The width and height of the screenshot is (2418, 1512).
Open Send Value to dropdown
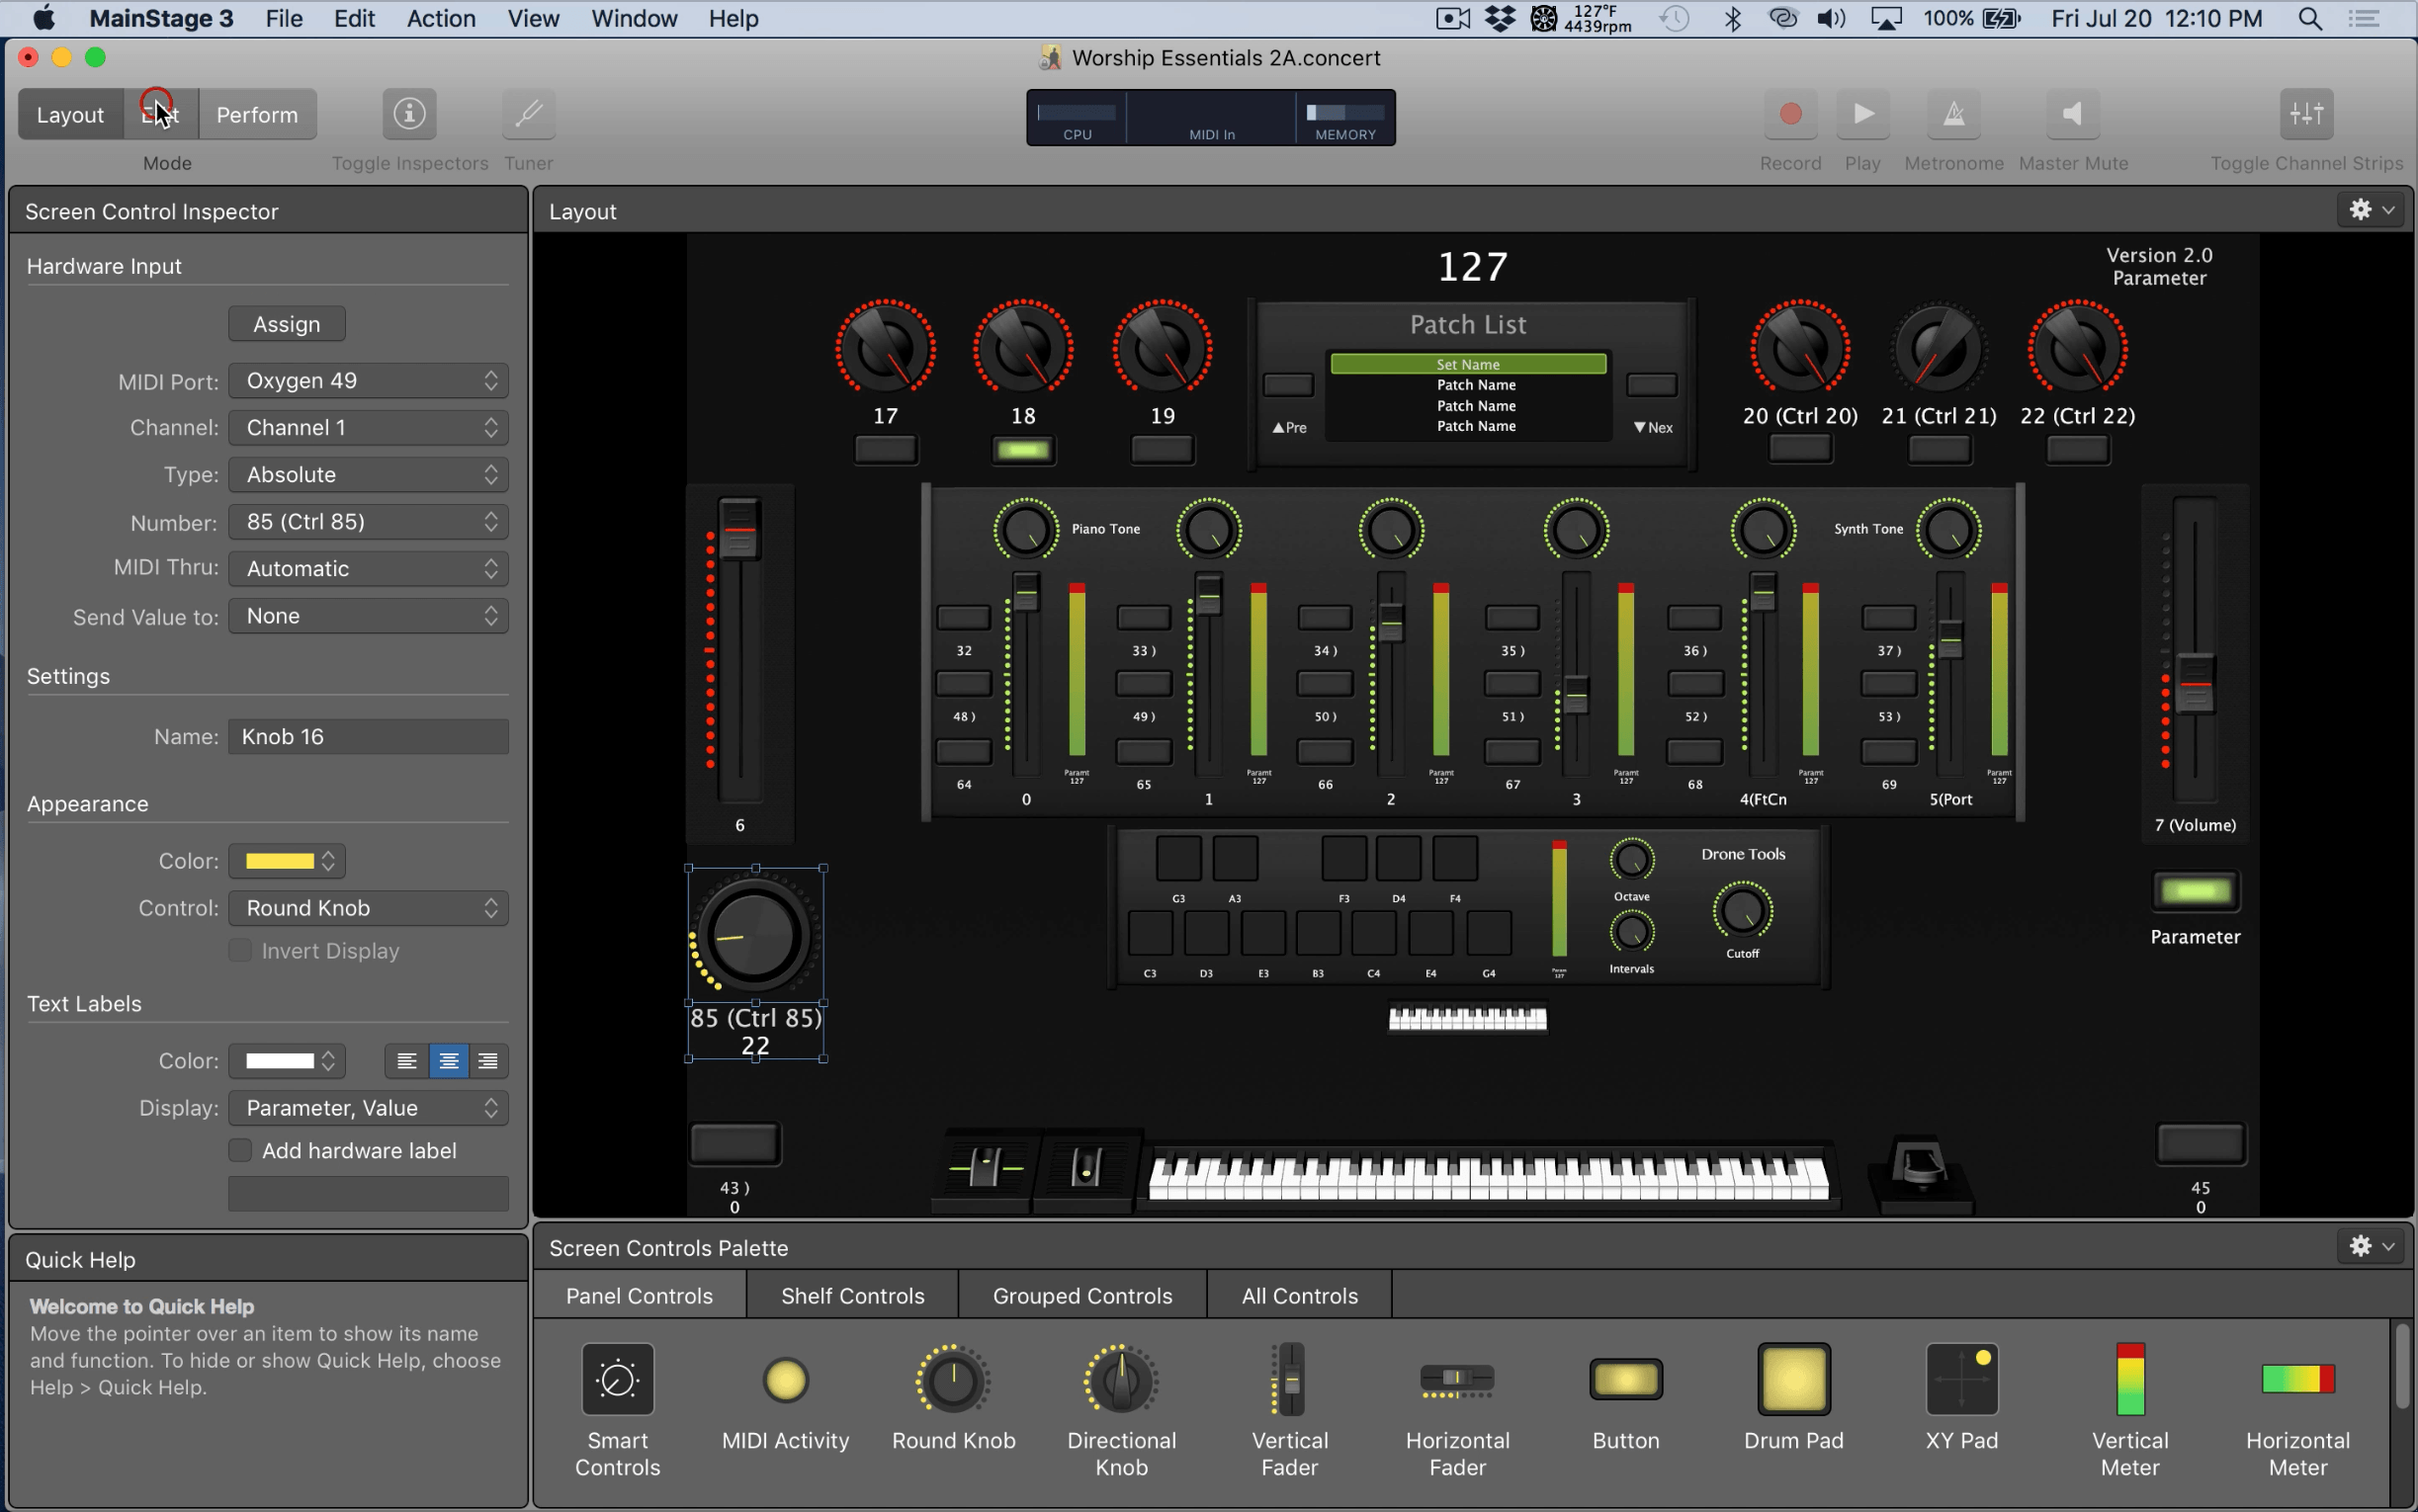coord(368,616)
